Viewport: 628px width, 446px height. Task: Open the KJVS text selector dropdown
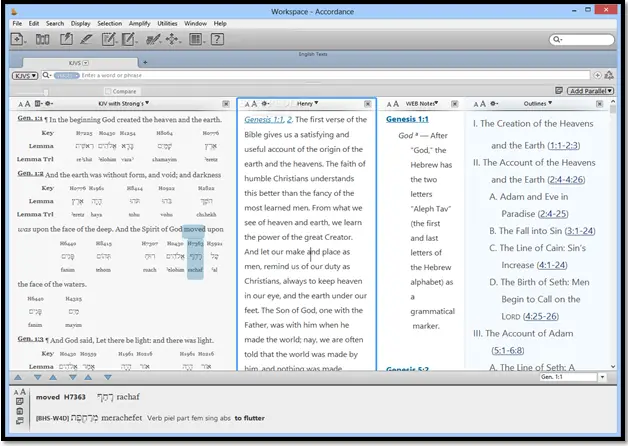tap(25, 75)
